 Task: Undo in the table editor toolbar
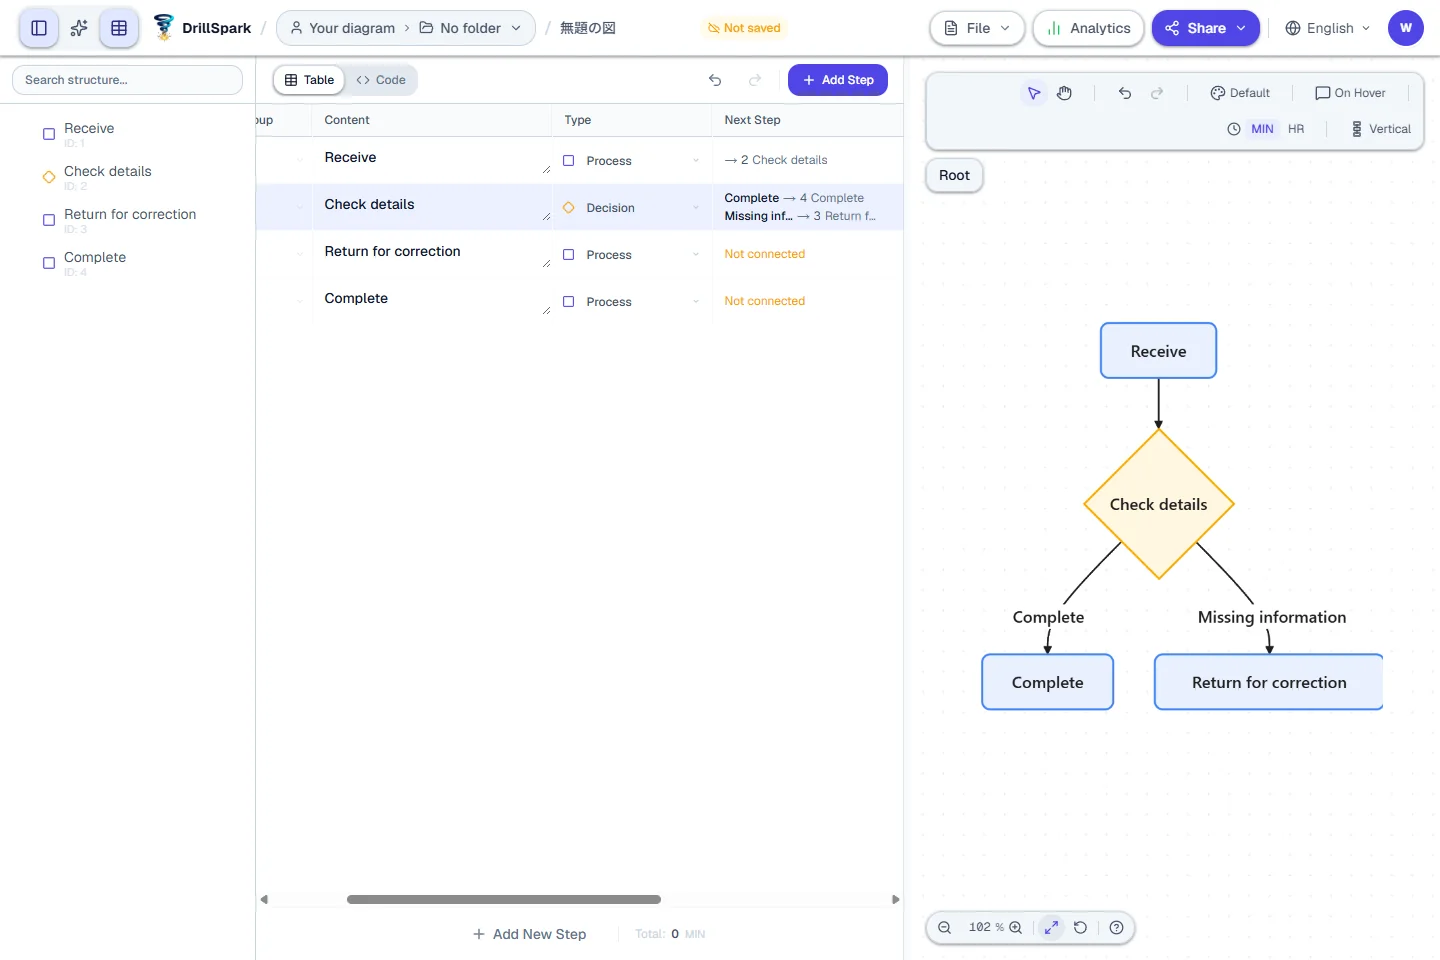tap(715, 80)
